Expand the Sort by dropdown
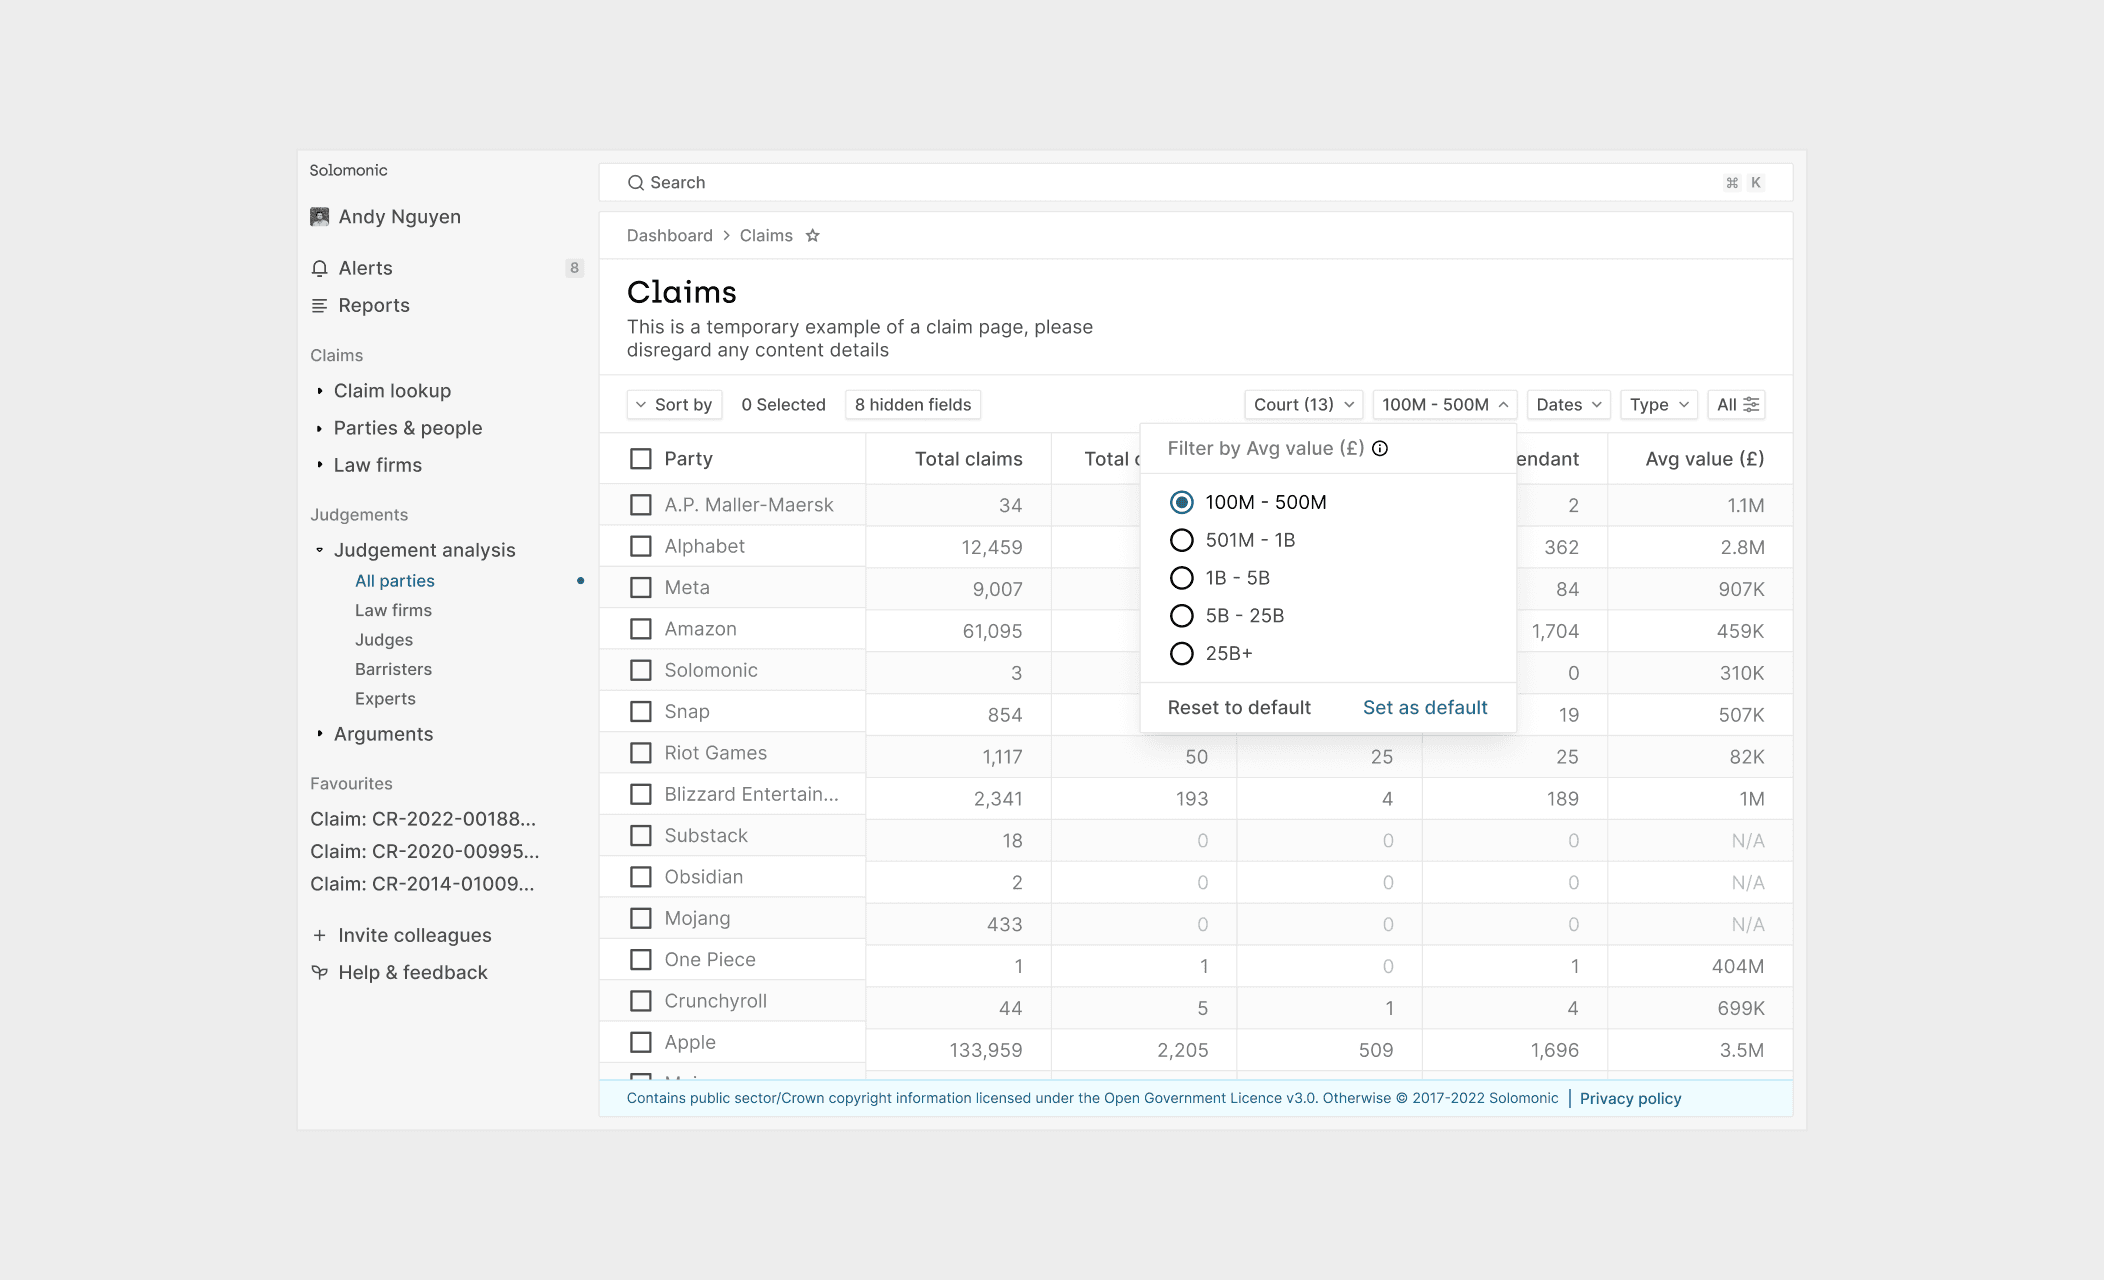Screen dimensions: 2104x1280 pos(674,405)
